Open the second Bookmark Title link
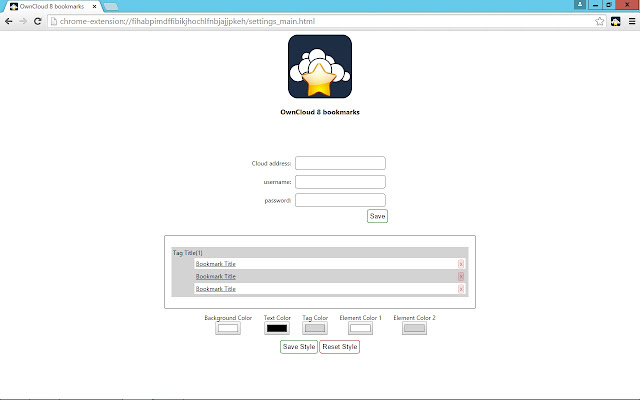The width and height of the screenshot is (640, 400). click(216, 276)
